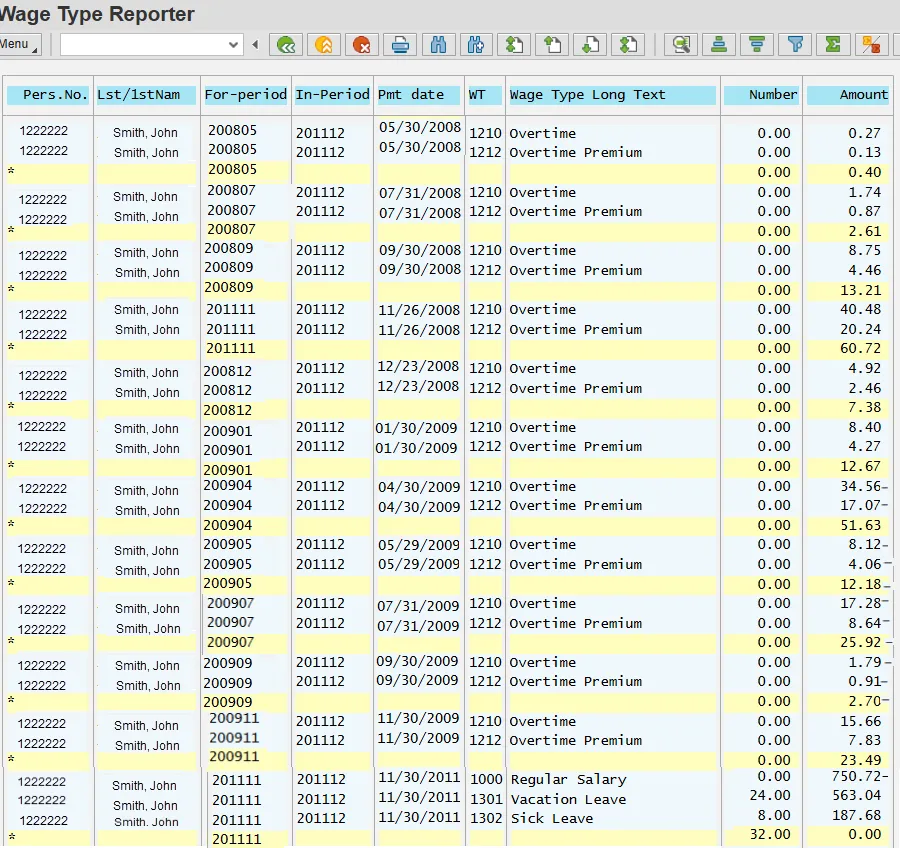
Task: Click the Find binoculars icon
Action: click(437, 45)
